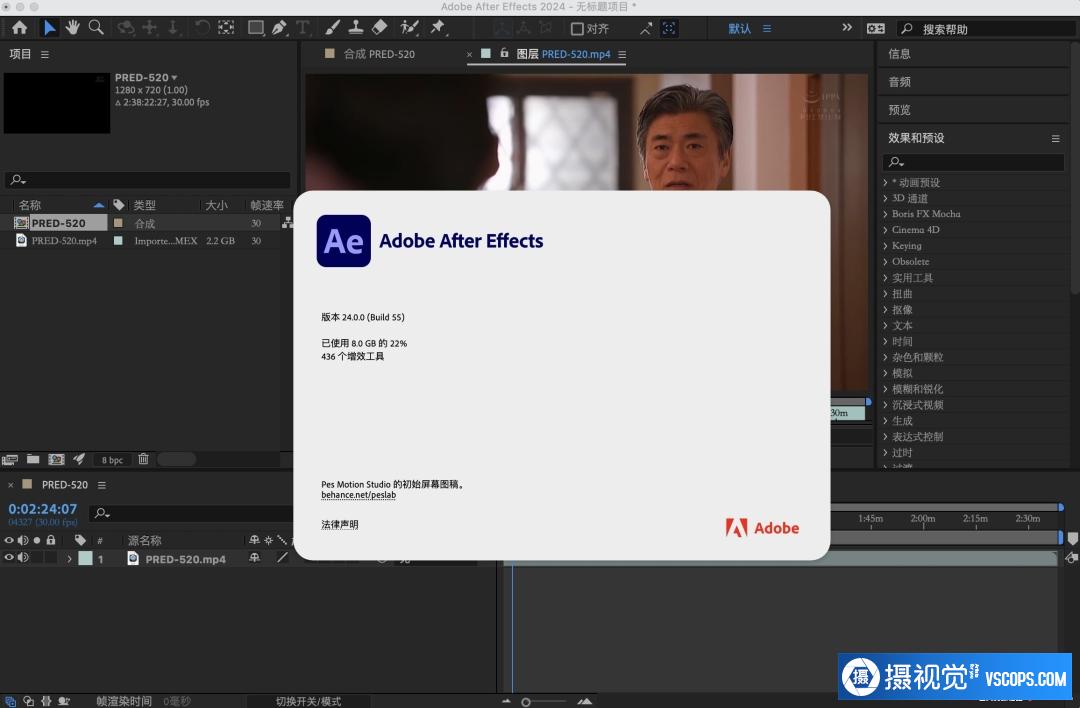Create a new composition from project footer
Screen dimensions: 1080x708
coord(56,459)
